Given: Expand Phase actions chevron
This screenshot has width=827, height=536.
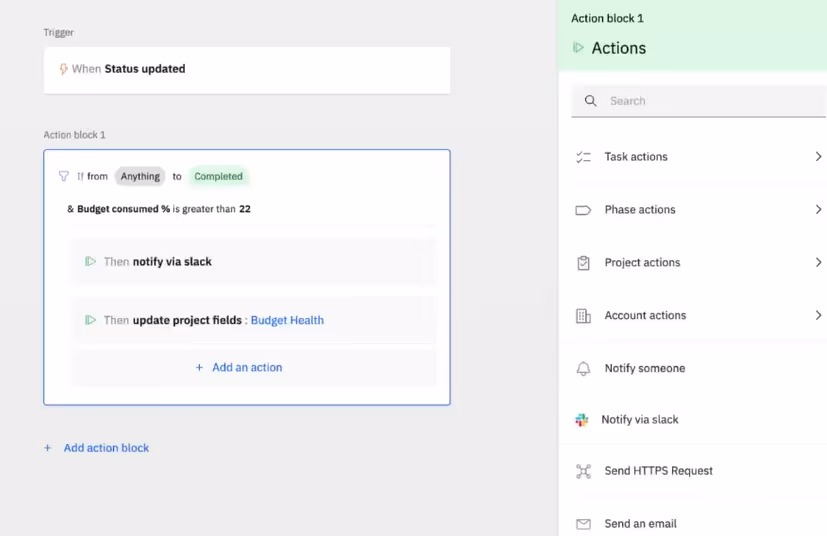Looking at the screenshot, I should [x=818, y=209].
